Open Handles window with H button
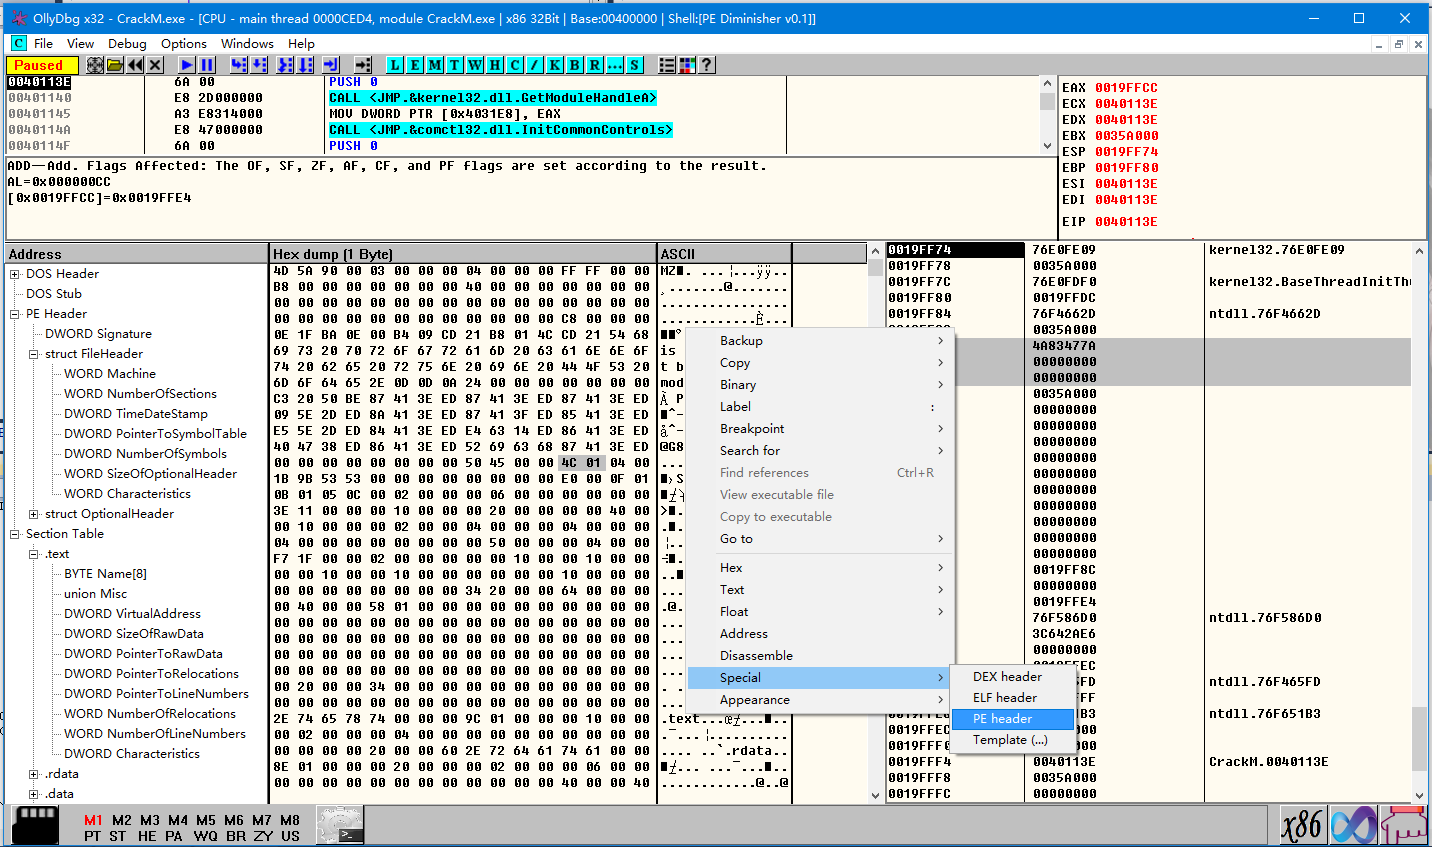This screenshot has width=1432, height=847. (x=495, y=65)
